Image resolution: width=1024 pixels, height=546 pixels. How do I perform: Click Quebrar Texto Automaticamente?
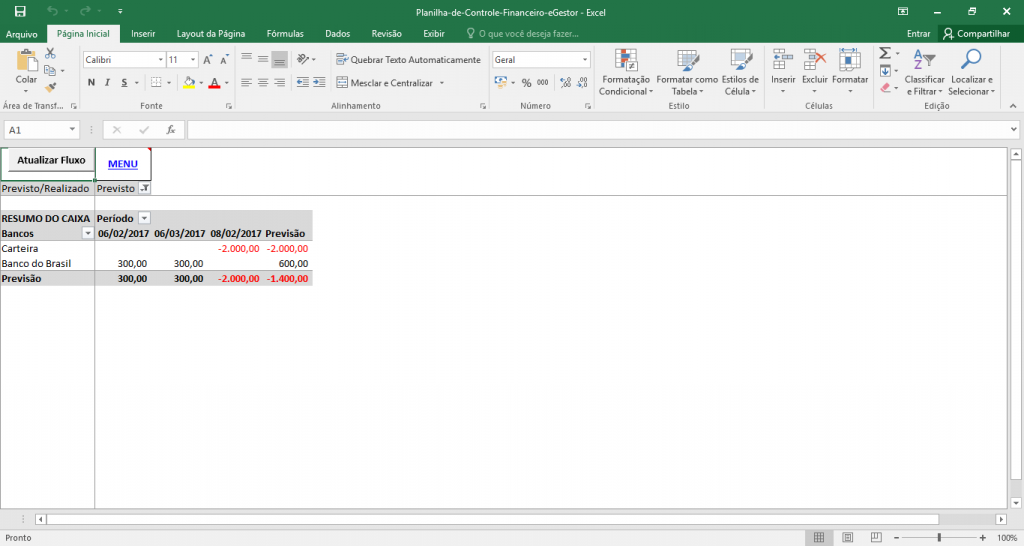[408, 59]
